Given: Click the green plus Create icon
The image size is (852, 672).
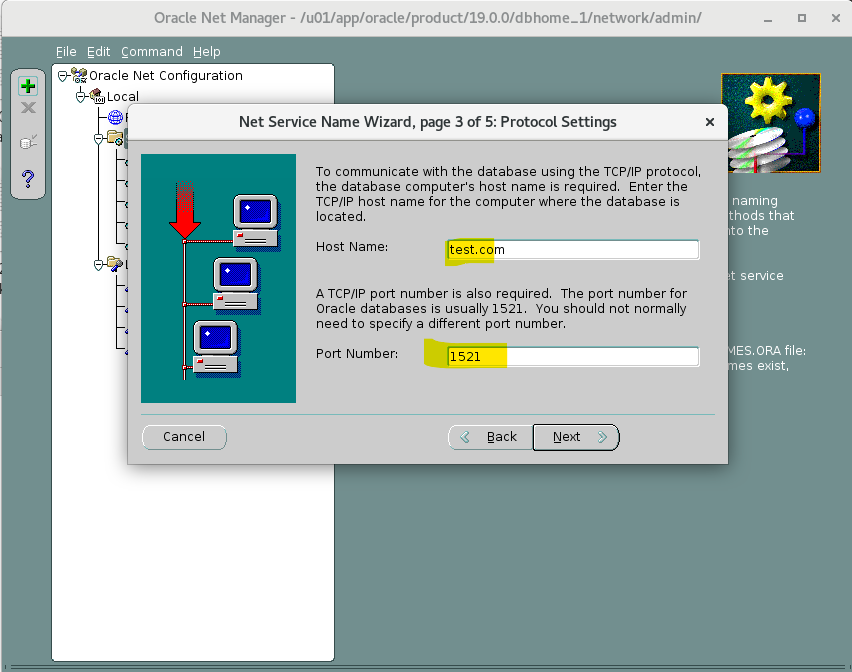Looking at the screenshot, I should click(x=28, y=86).
